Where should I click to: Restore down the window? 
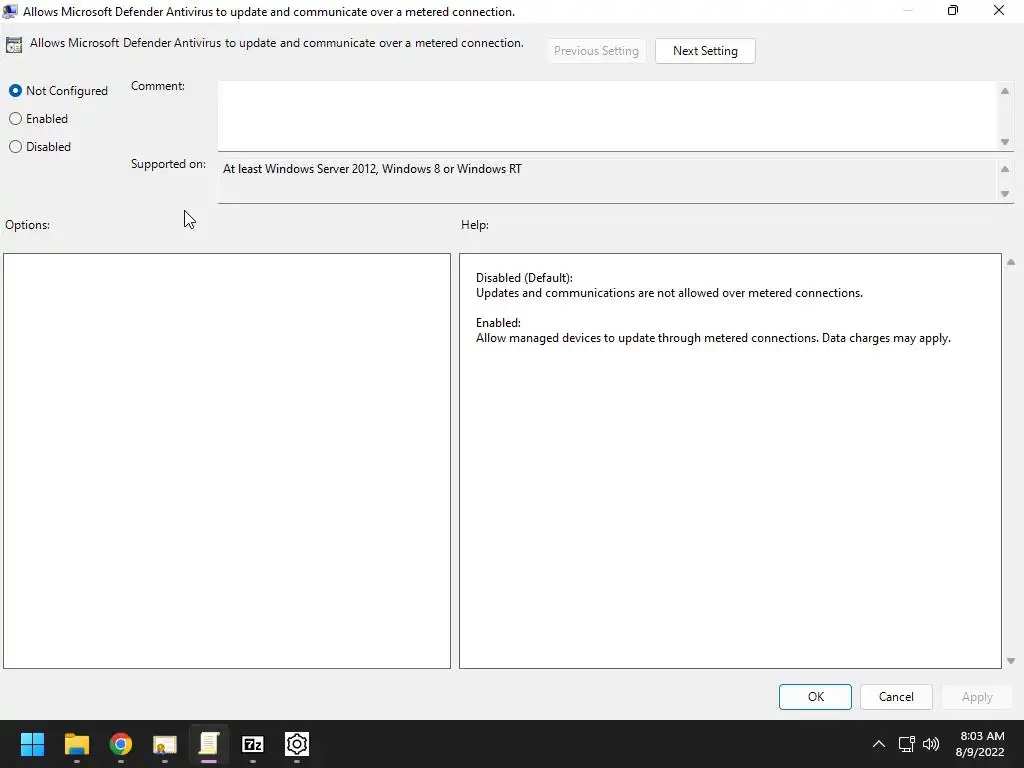953,10
